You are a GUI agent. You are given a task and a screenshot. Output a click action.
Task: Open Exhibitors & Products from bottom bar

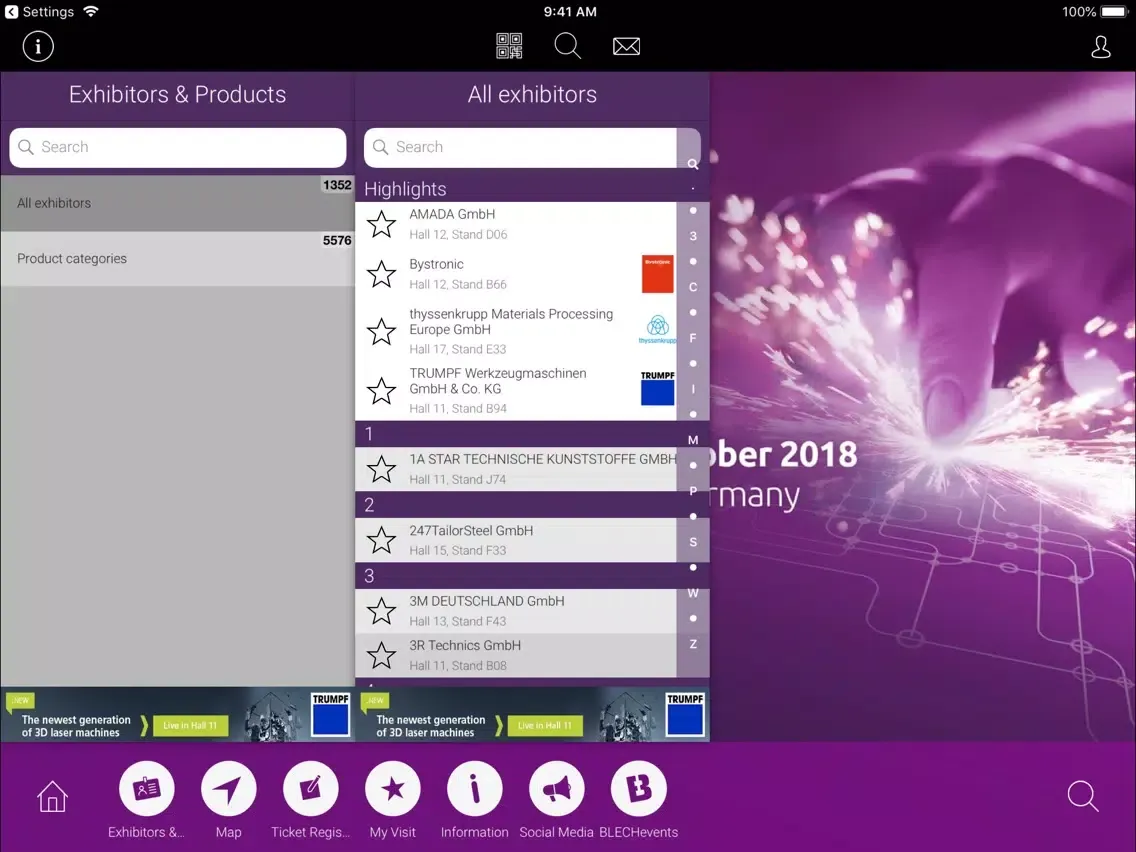pos(146,788)
